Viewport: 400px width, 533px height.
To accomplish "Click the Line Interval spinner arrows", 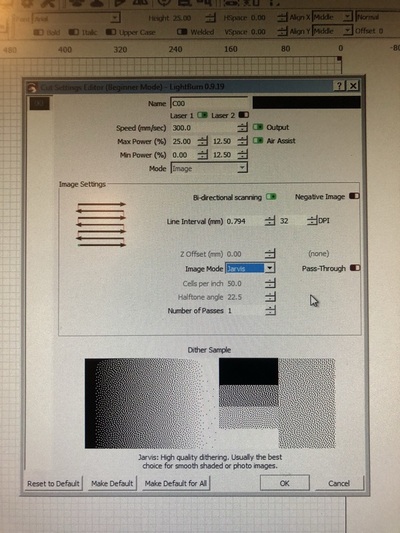I will 269,221.
